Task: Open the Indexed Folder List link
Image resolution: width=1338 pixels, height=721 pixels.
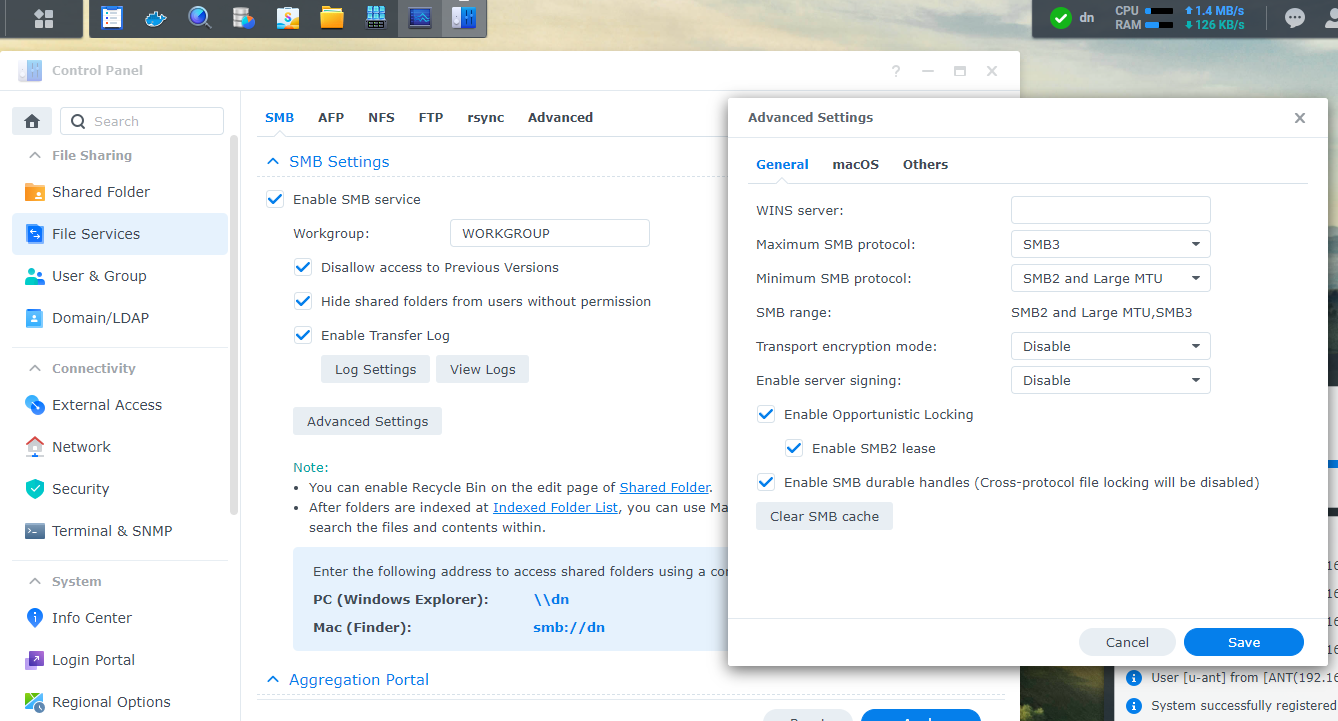Action: (x=555, y=507)
